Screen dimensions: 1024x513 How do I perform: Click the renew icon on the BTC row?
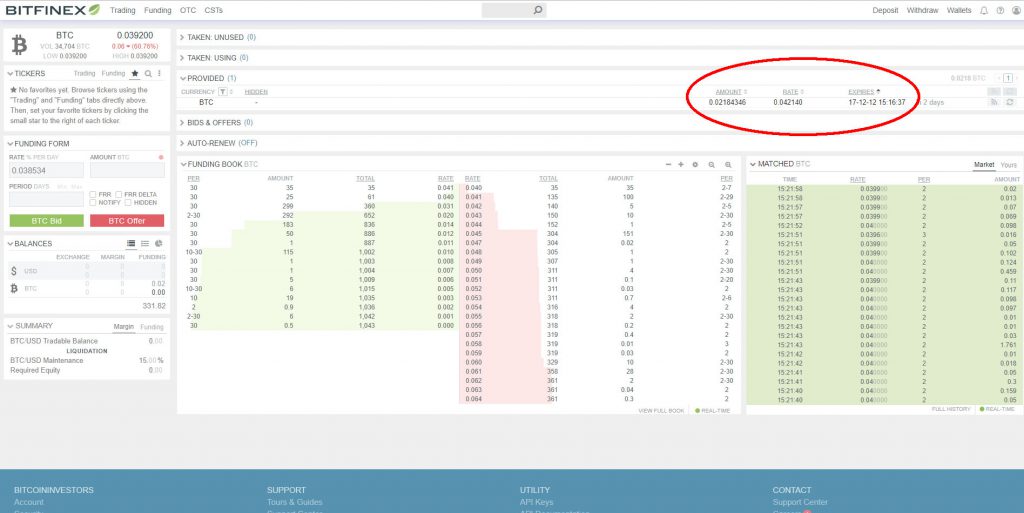pos(1010,102)
